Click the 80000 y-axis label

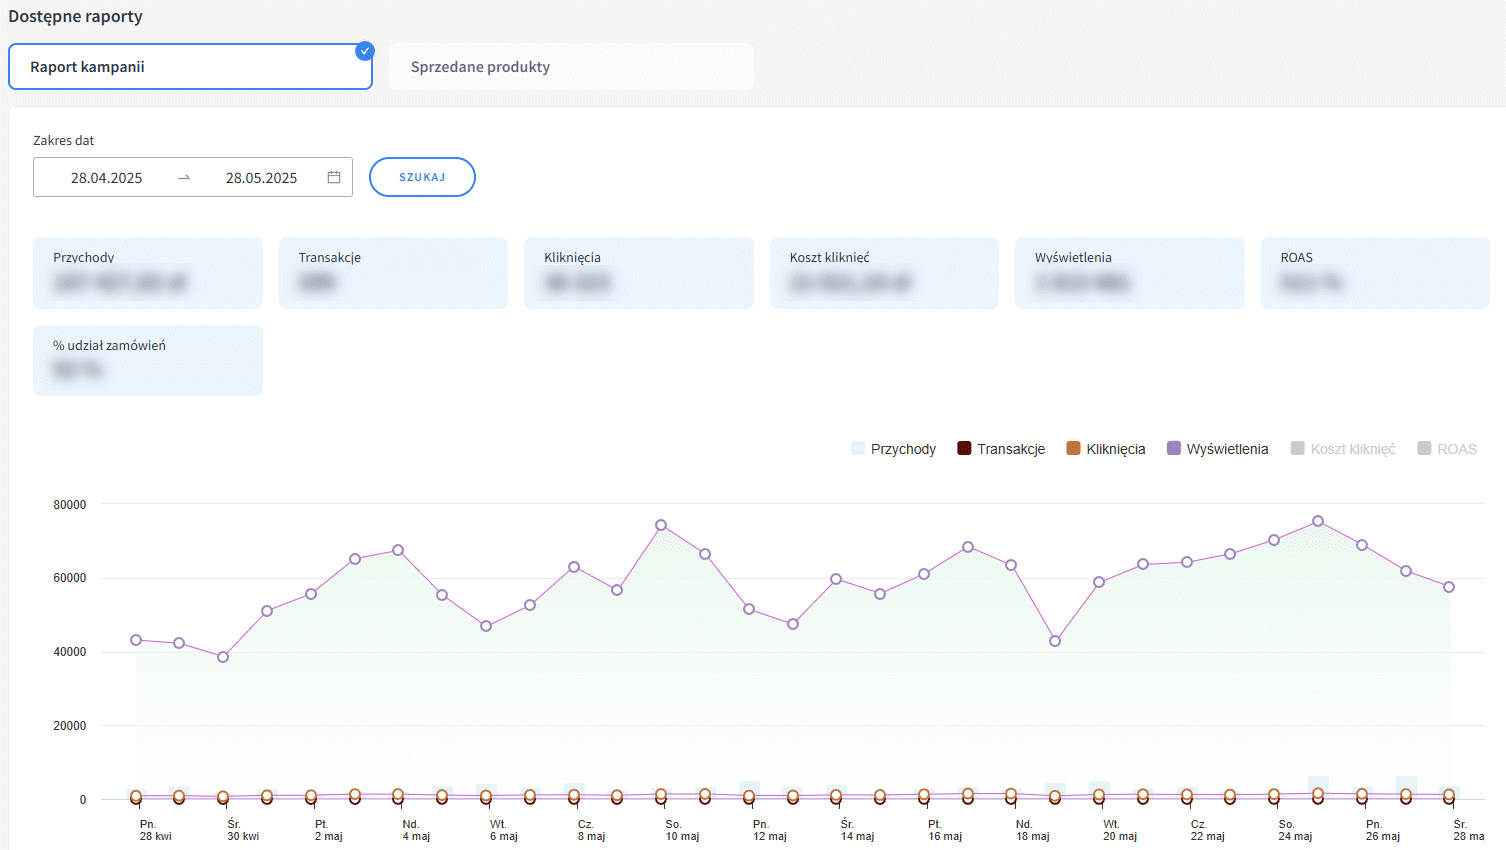[70, 505]
